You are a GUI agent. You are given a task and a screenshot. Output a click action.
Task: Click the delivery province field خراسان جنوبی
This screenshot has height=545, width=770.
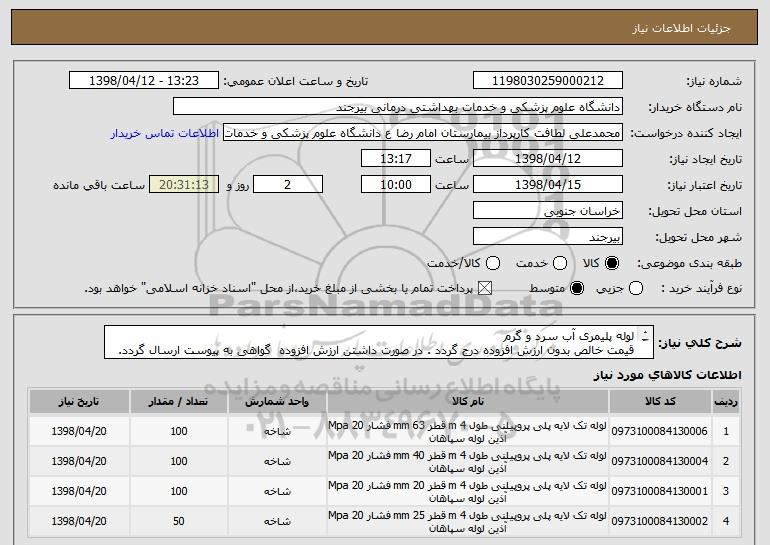tap(548, 211)
